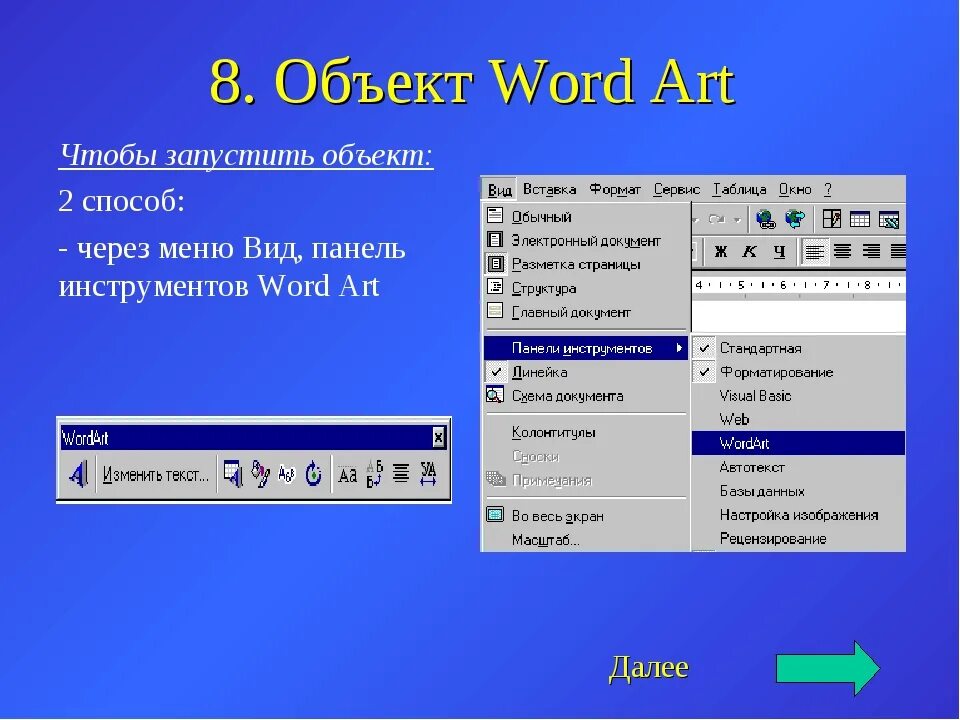Expand the Панели инструментов submenu
This screenshot has width=960, height=720.
[586, 348]
